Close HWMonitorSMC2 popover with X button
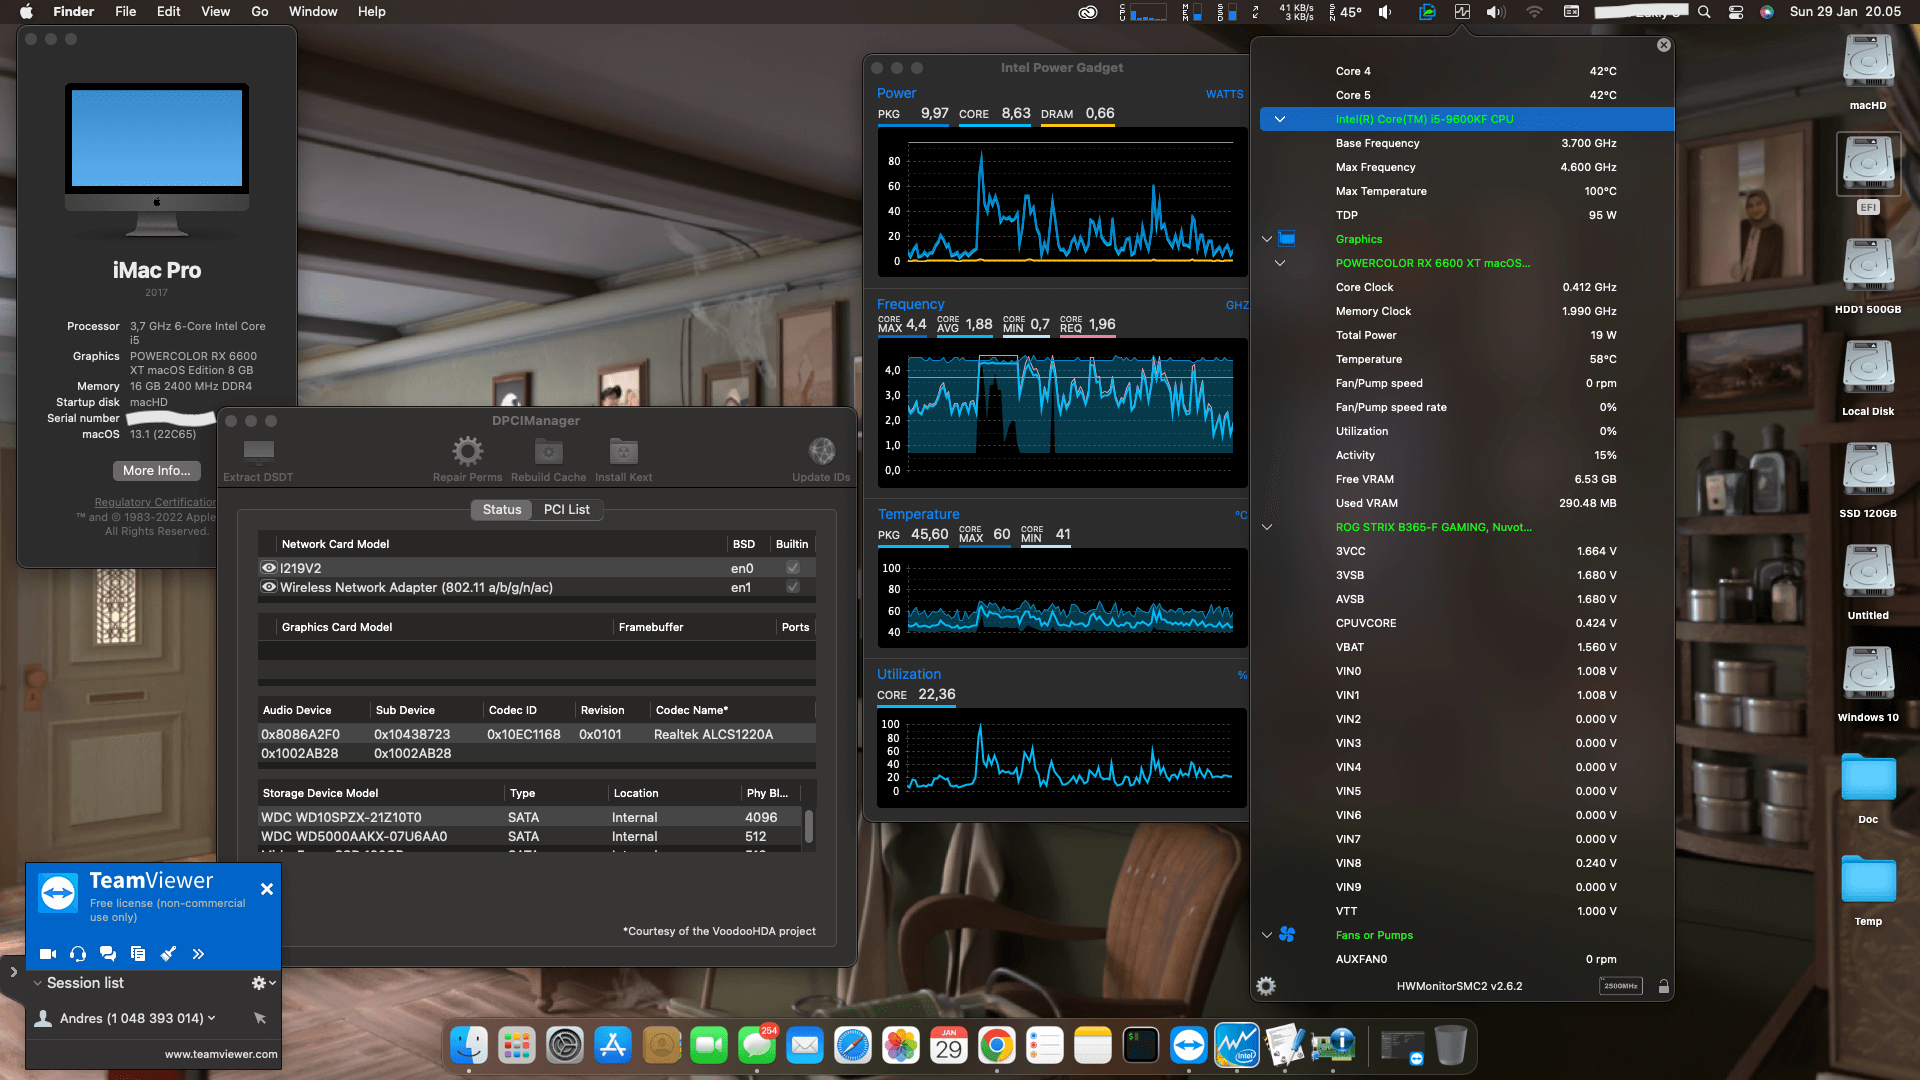This screenshot has height=1080, width=1920. [1664, 45]
